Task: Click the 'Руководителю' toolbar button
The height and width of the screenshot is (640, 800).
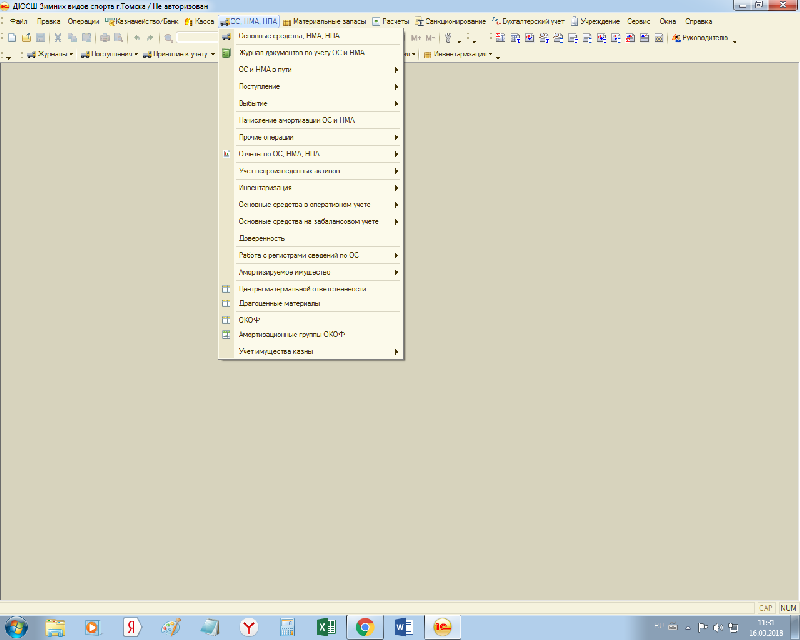Action: (700, 38)
